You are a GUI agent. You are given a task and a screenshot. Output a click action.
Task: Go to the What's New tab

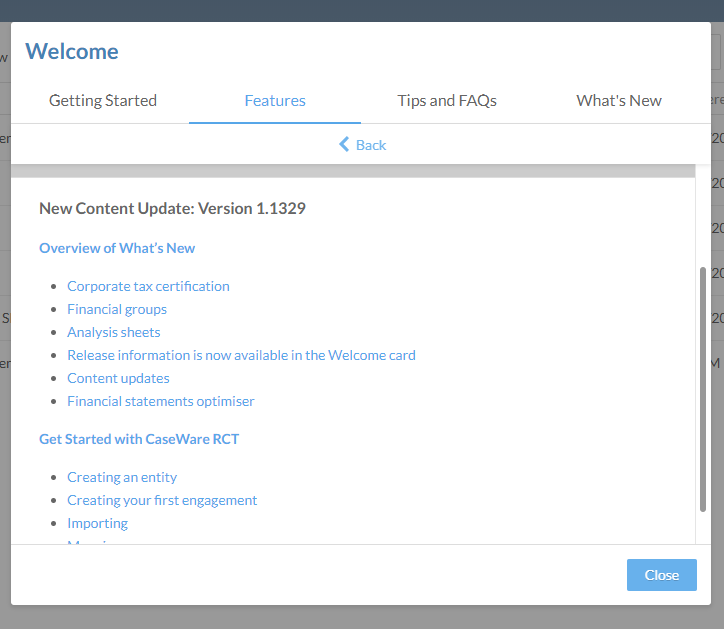pos(619,100)
